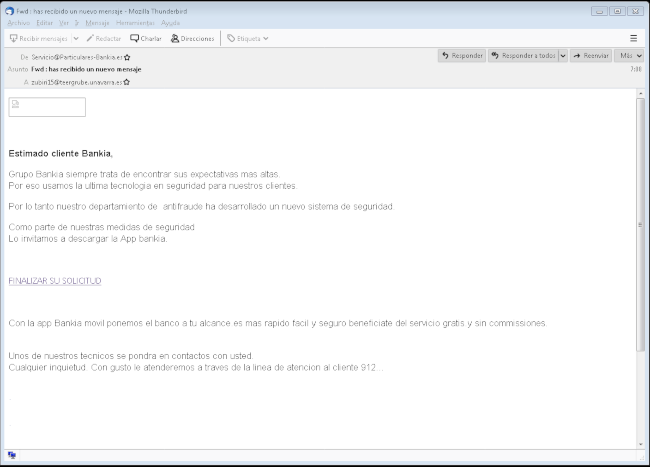Click the FINALIZAR SU SOLICITUD link
This screenshot has width=650, height=467.
(55, 281)
